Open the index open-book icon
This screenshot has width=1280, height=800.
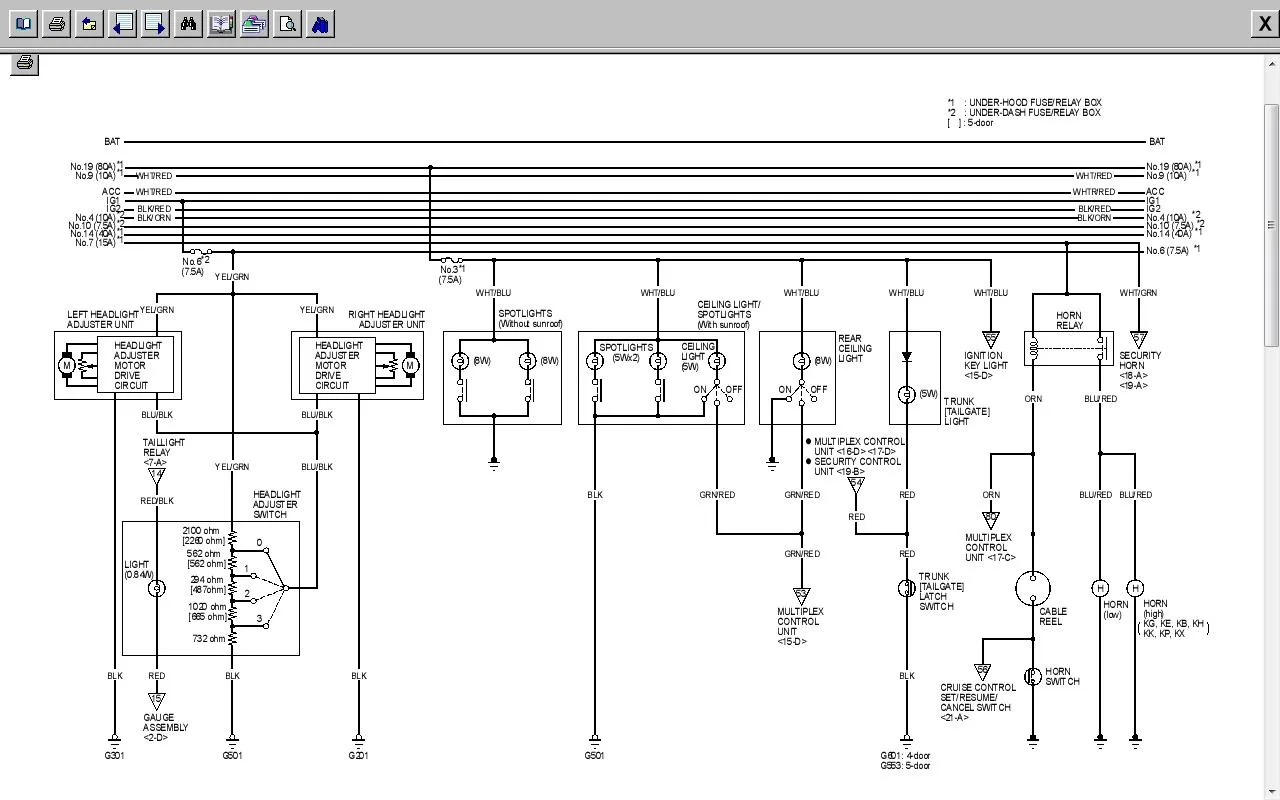(222, 24)
